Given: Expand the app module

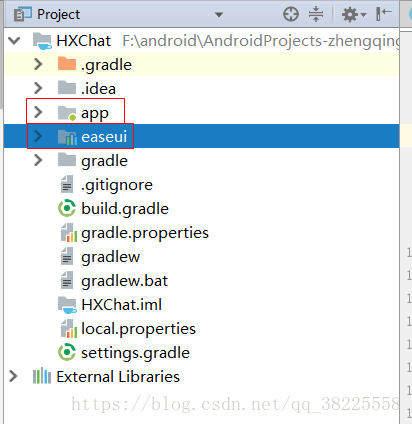Looking at the screenshot, I should (x=38, y=112).
